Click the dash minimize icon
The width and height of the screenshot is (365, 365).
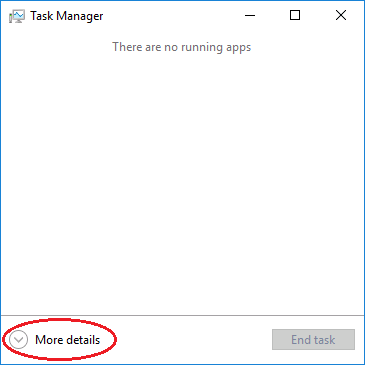(x=250, y=15)
